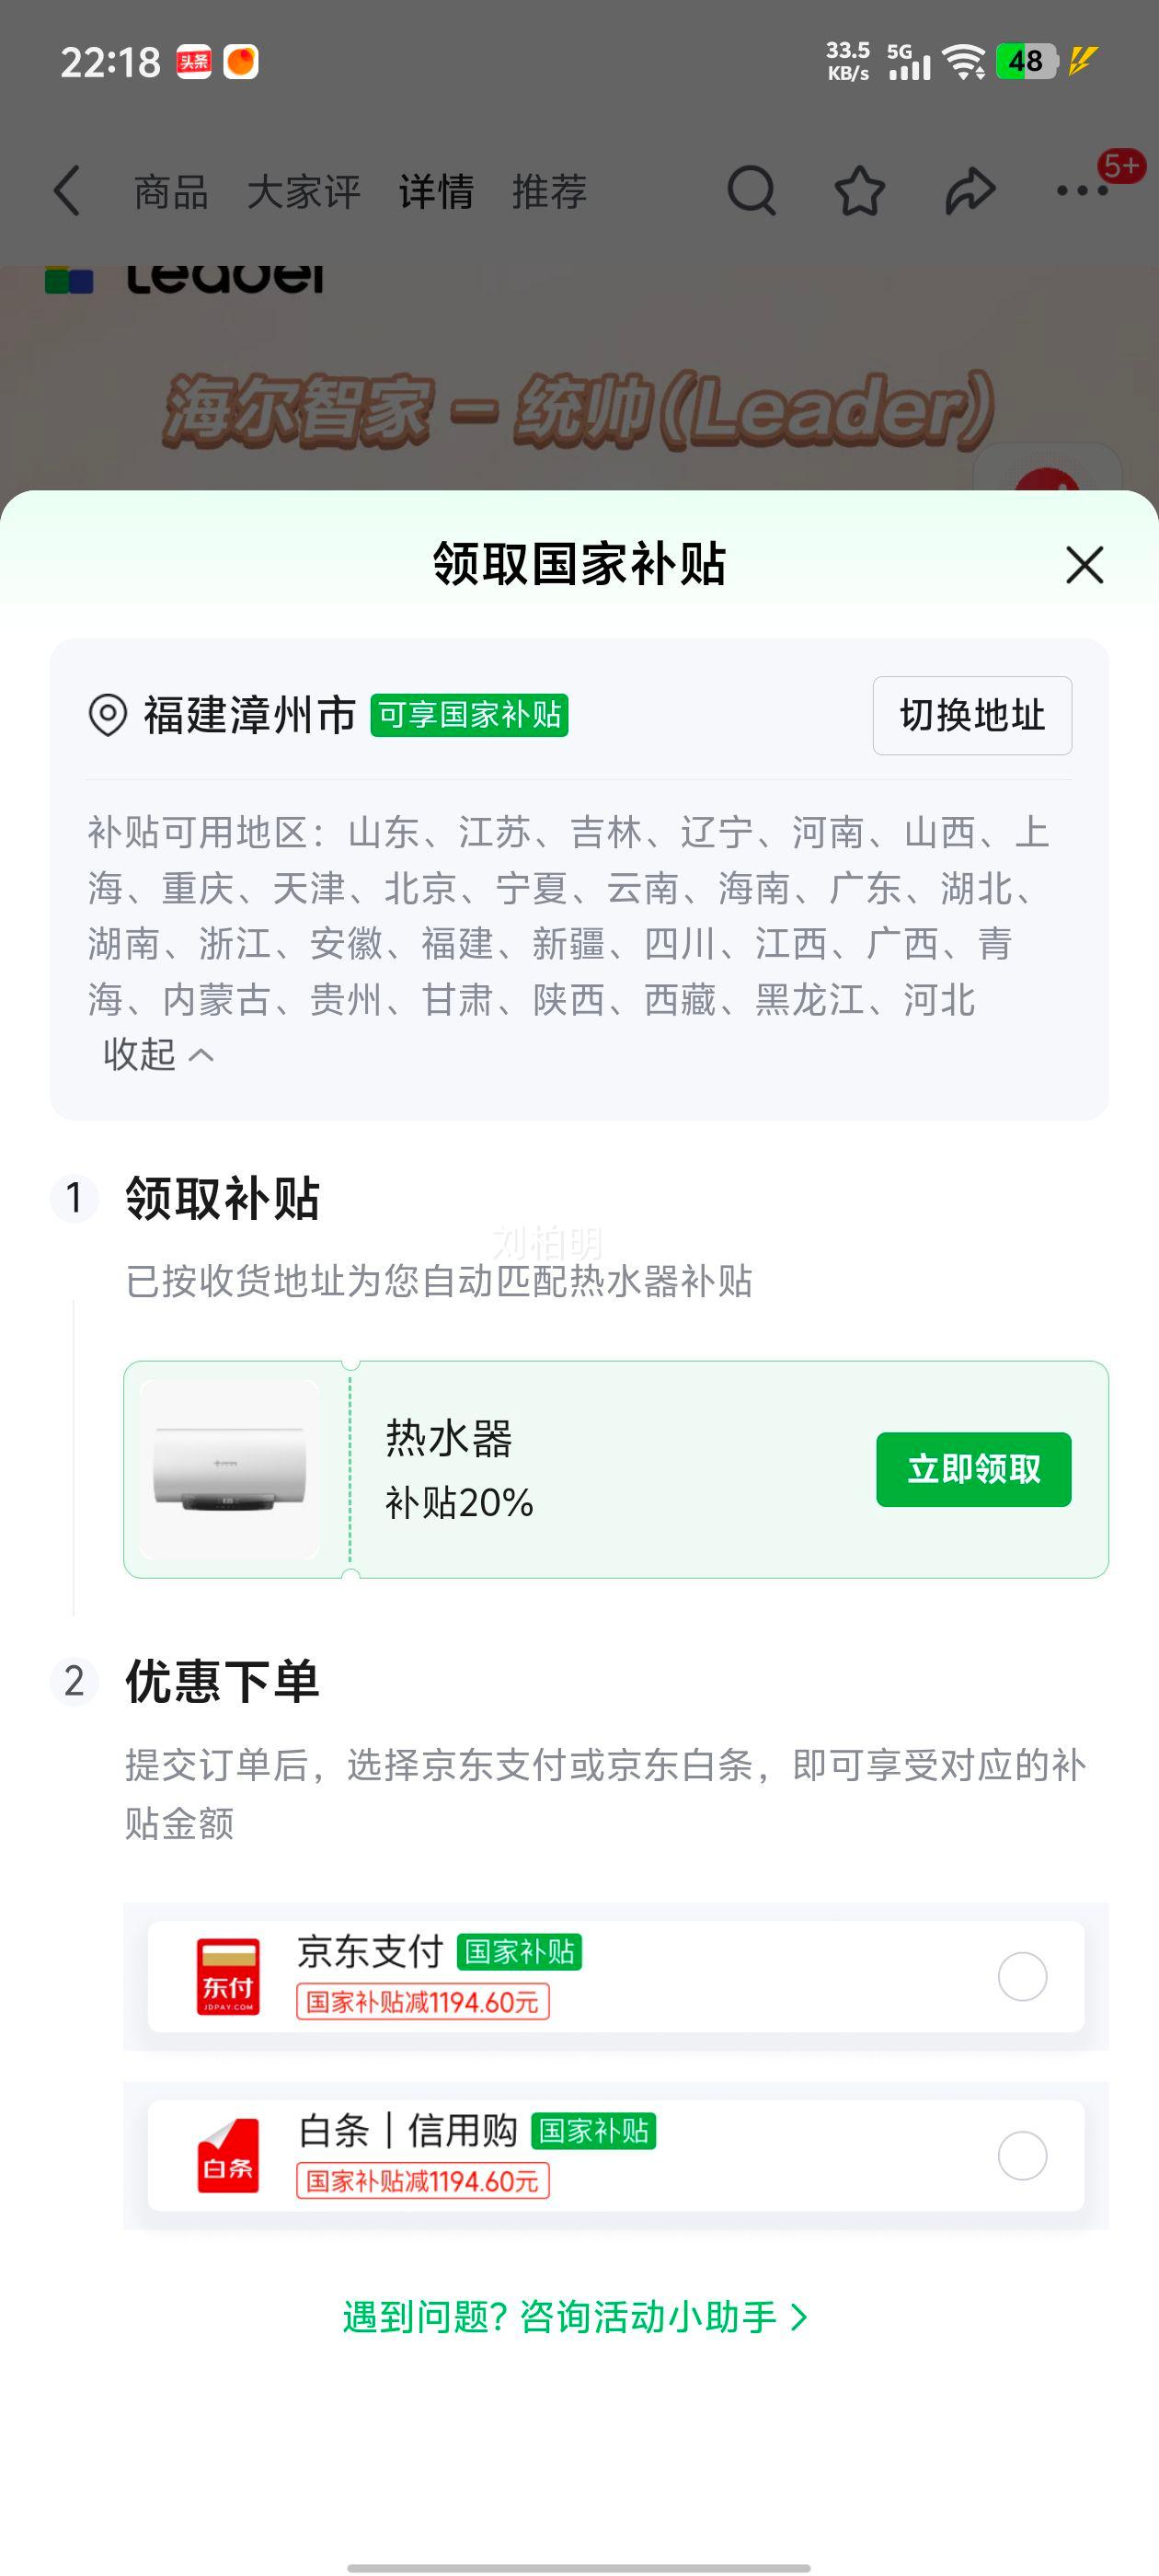Tap the star favorite icon
The width and height of the screenshot is (1159, 2576).
click(859, 191)
